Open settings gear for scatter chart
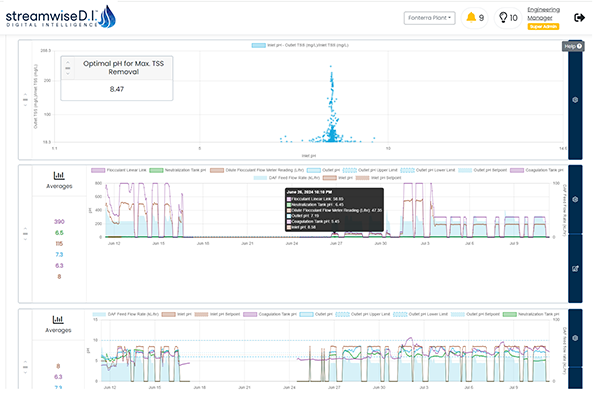 pyautogui.click(x=575, y=100)
